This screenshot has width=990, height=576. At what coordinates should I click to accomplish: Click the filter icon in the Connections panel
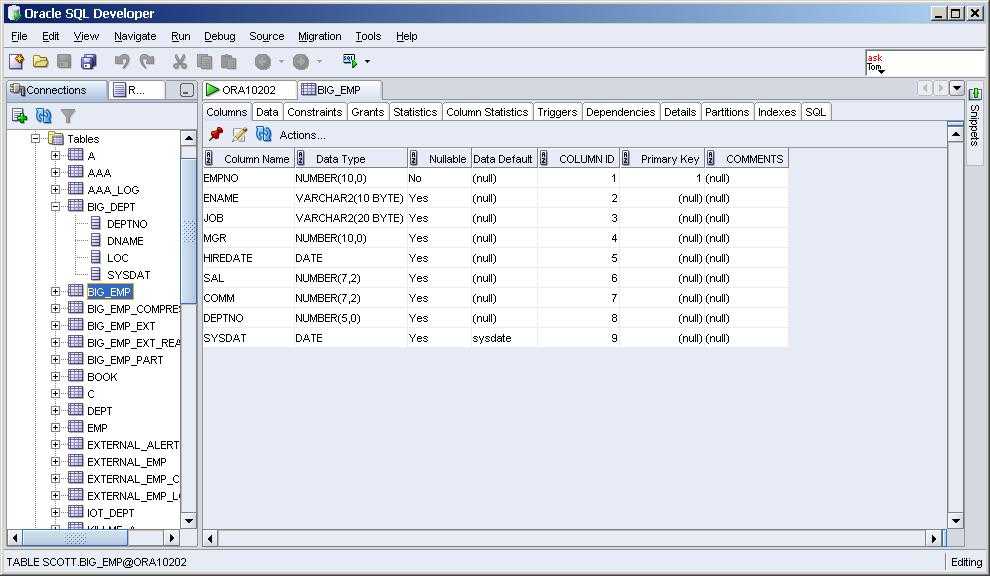pyautogui.click(x=67, y=116)
